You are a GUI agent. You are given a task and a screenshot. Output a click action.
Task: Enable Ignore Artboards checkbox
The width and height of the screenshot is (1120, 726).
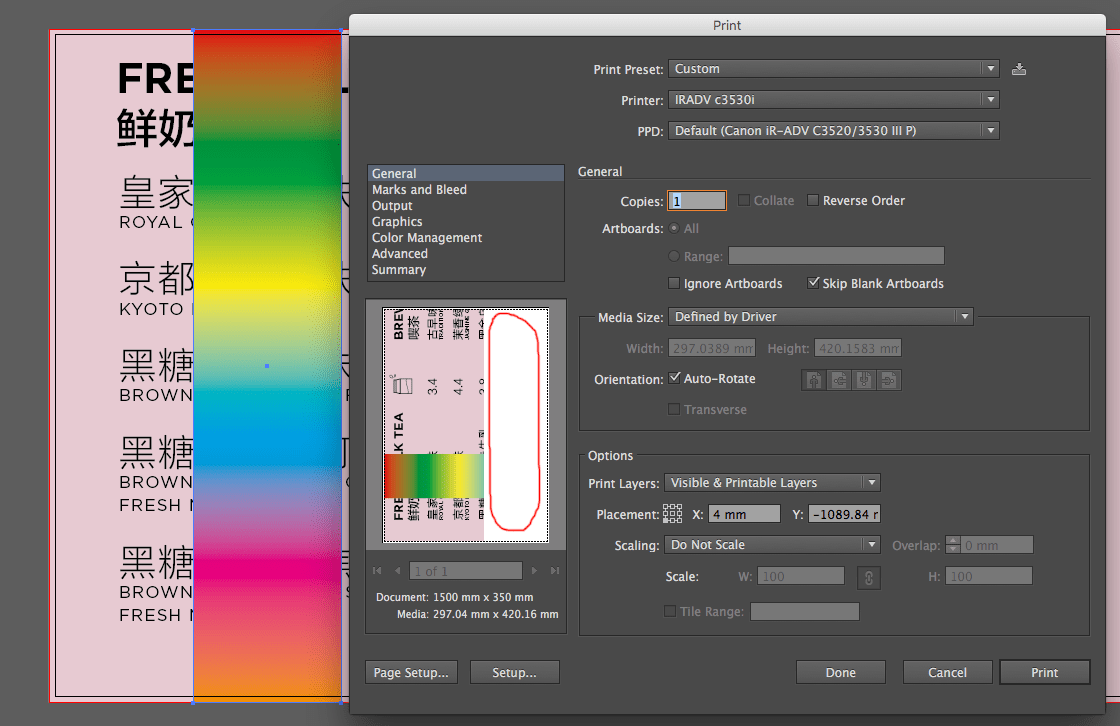coord(674,283)
